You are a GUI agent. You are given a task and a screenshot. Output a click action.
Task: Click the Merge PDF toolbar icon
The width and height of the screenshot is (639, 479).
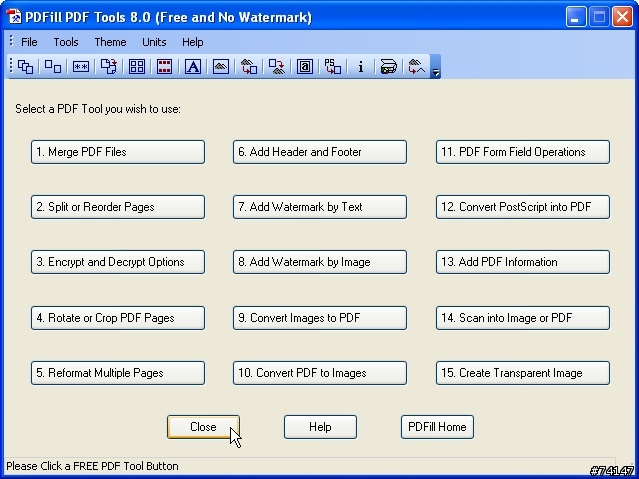coord(25,66)
